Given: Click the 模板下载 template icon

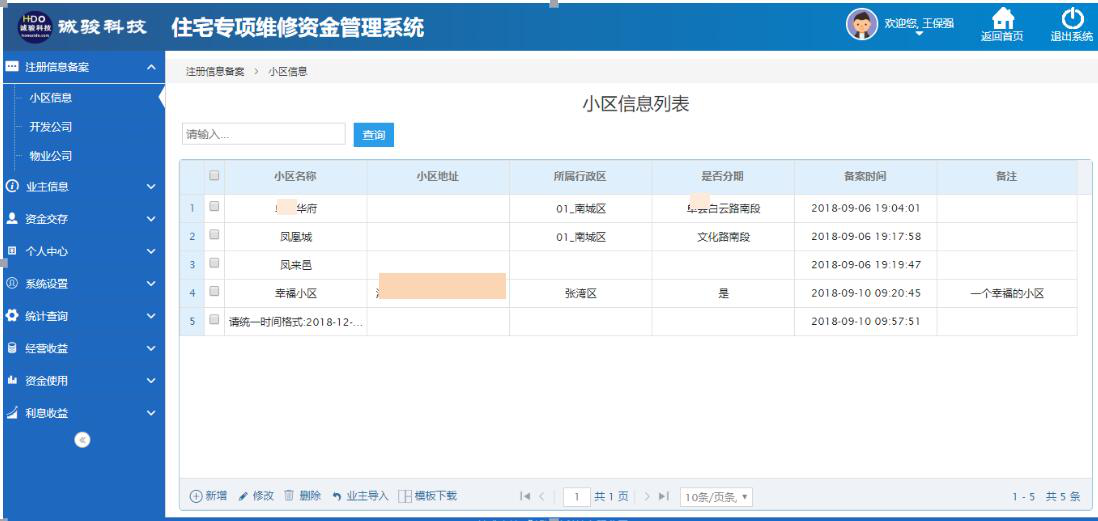Looking at the screenshot, I should pyautogui.click(x=405, y=496).
